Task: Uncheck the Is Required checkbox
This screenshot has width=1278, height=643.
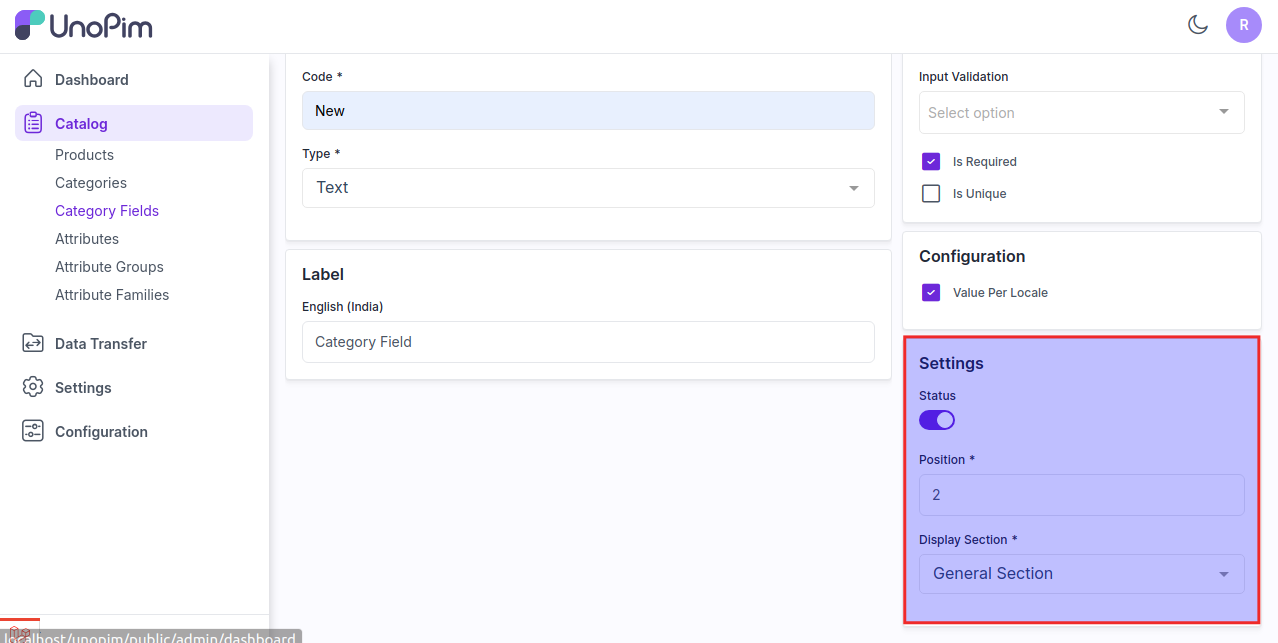Action: [x=931, y=161]
